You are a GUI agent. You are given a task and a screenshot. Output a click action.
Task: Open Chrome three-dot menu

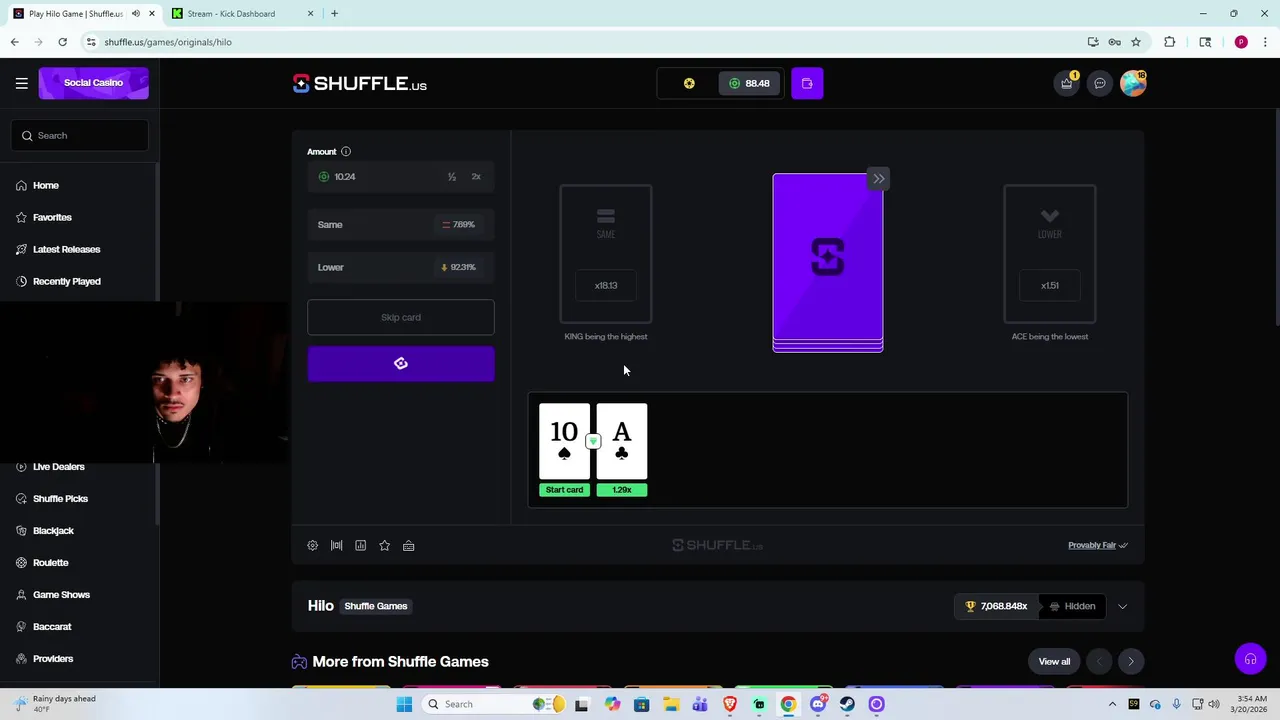coord(1266,42)
